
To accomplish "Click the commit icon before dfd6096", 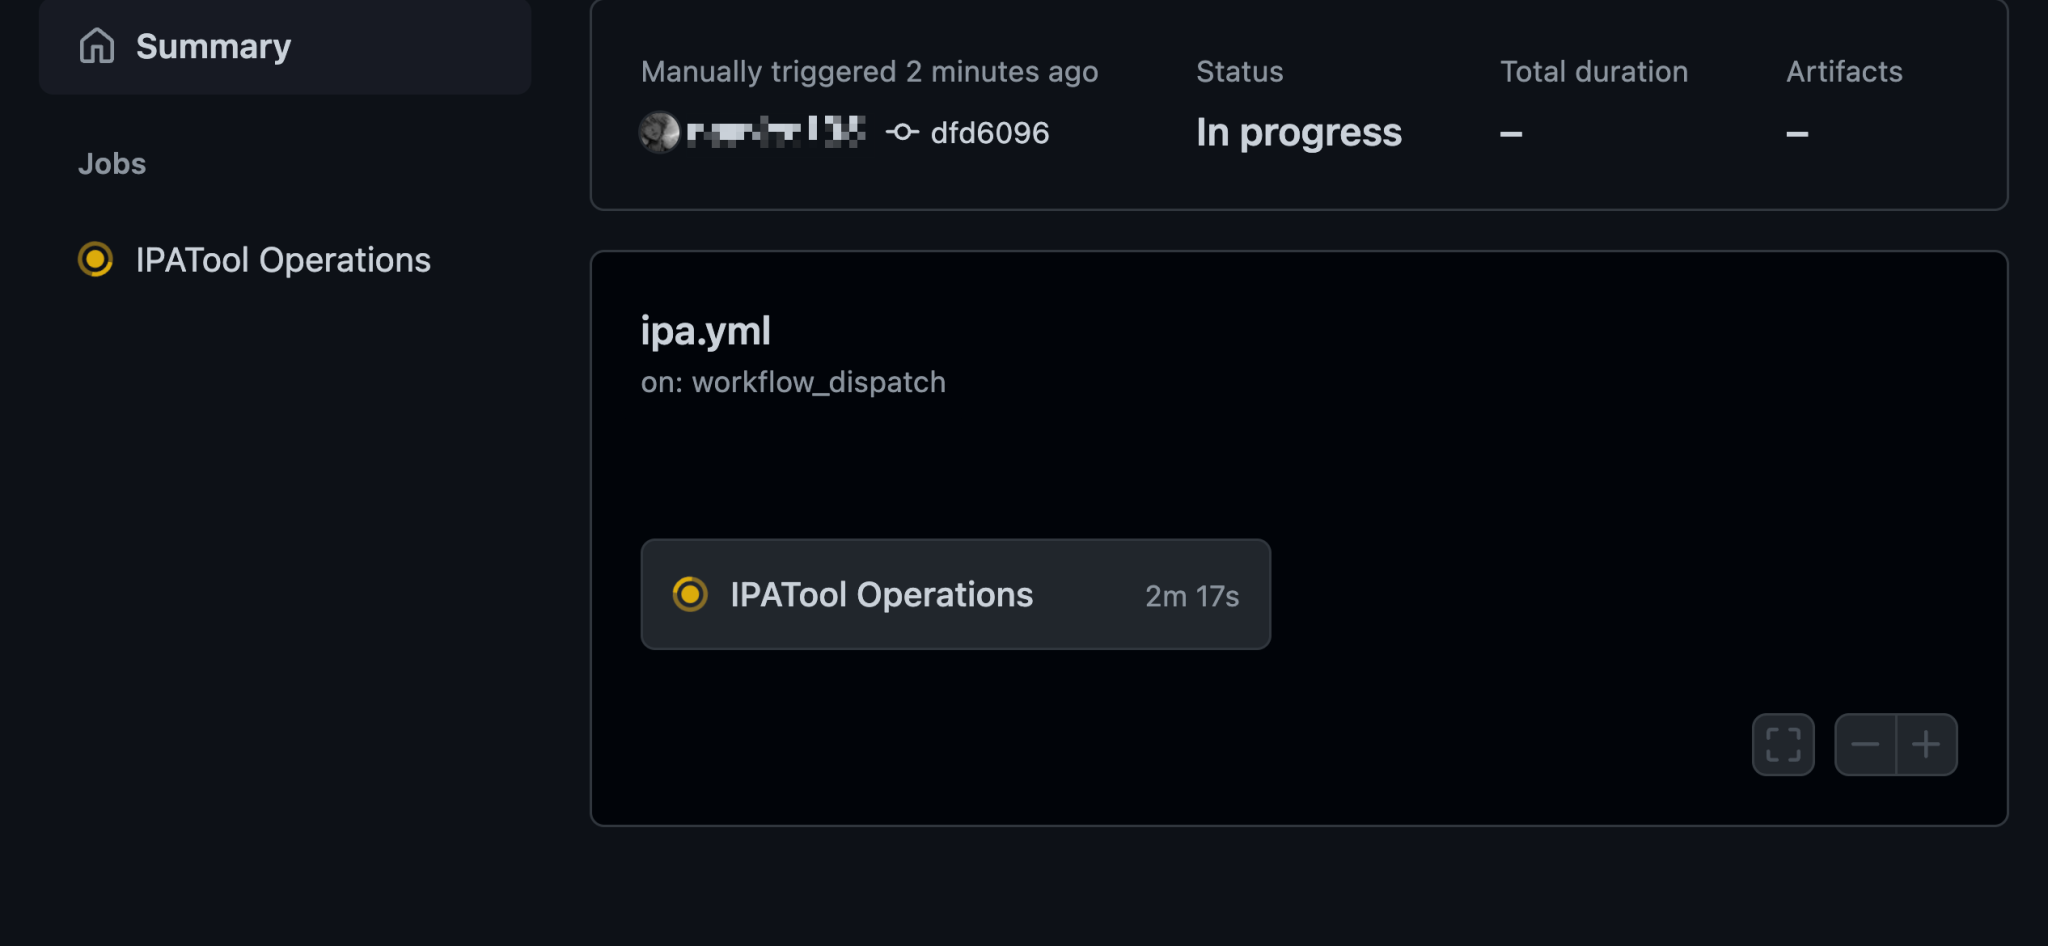I will pyautogui.click(x=902, y=132).
